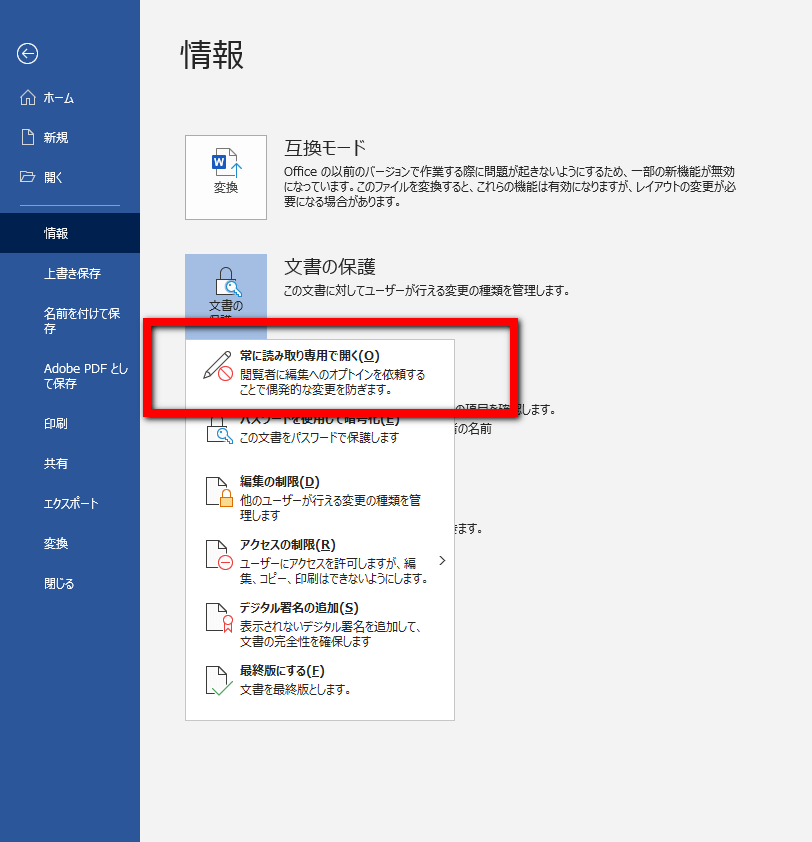Click the restrict editing padlock icon

(x=219, y=491)
